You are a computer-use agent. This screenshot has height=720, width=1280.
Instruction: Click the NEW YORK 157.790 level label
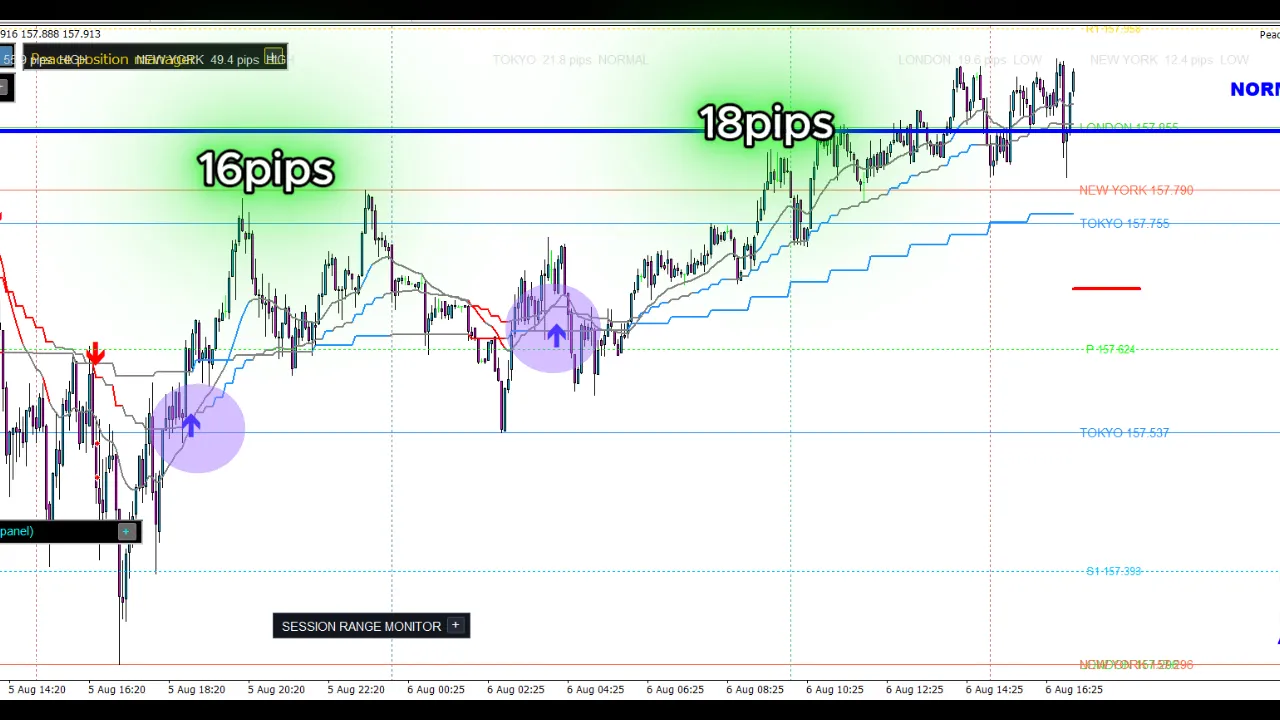[x=1136, y=190]
